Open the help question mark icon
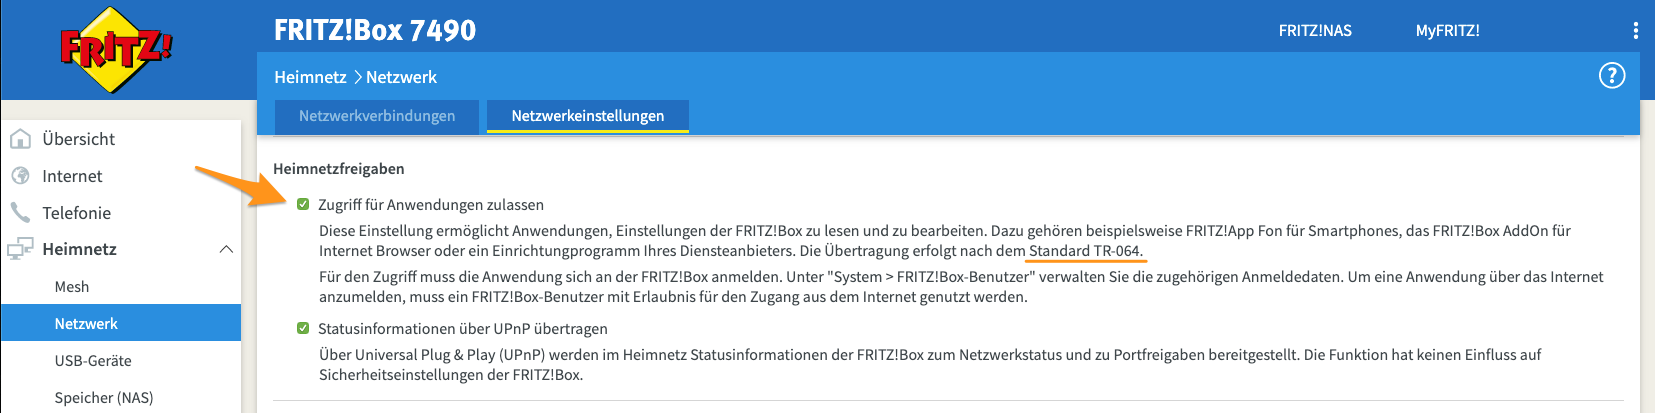Screen dimensions: 1655x413 [1612, 76]
